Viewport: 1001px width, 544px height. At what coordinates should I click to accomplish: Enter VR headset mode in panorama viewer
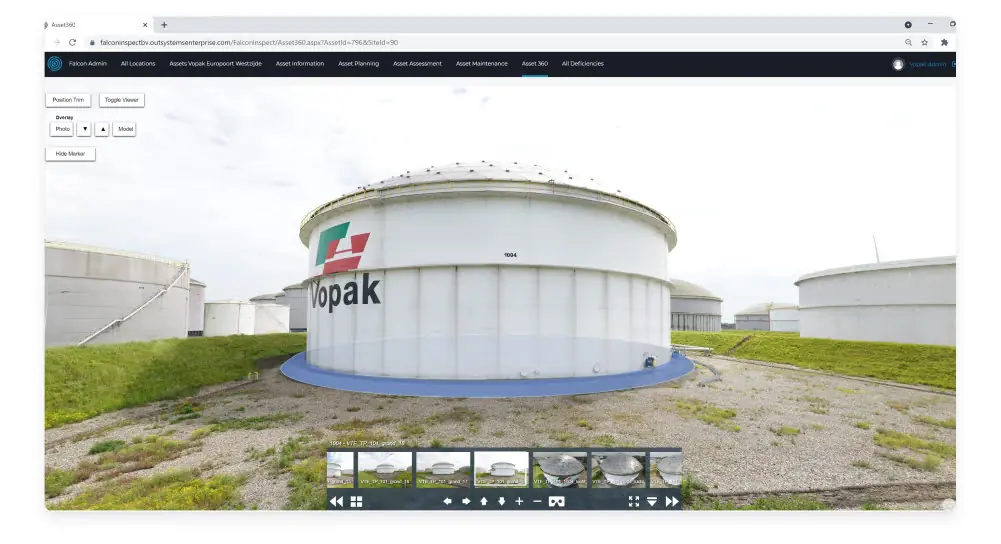click(x=557, y=502)
